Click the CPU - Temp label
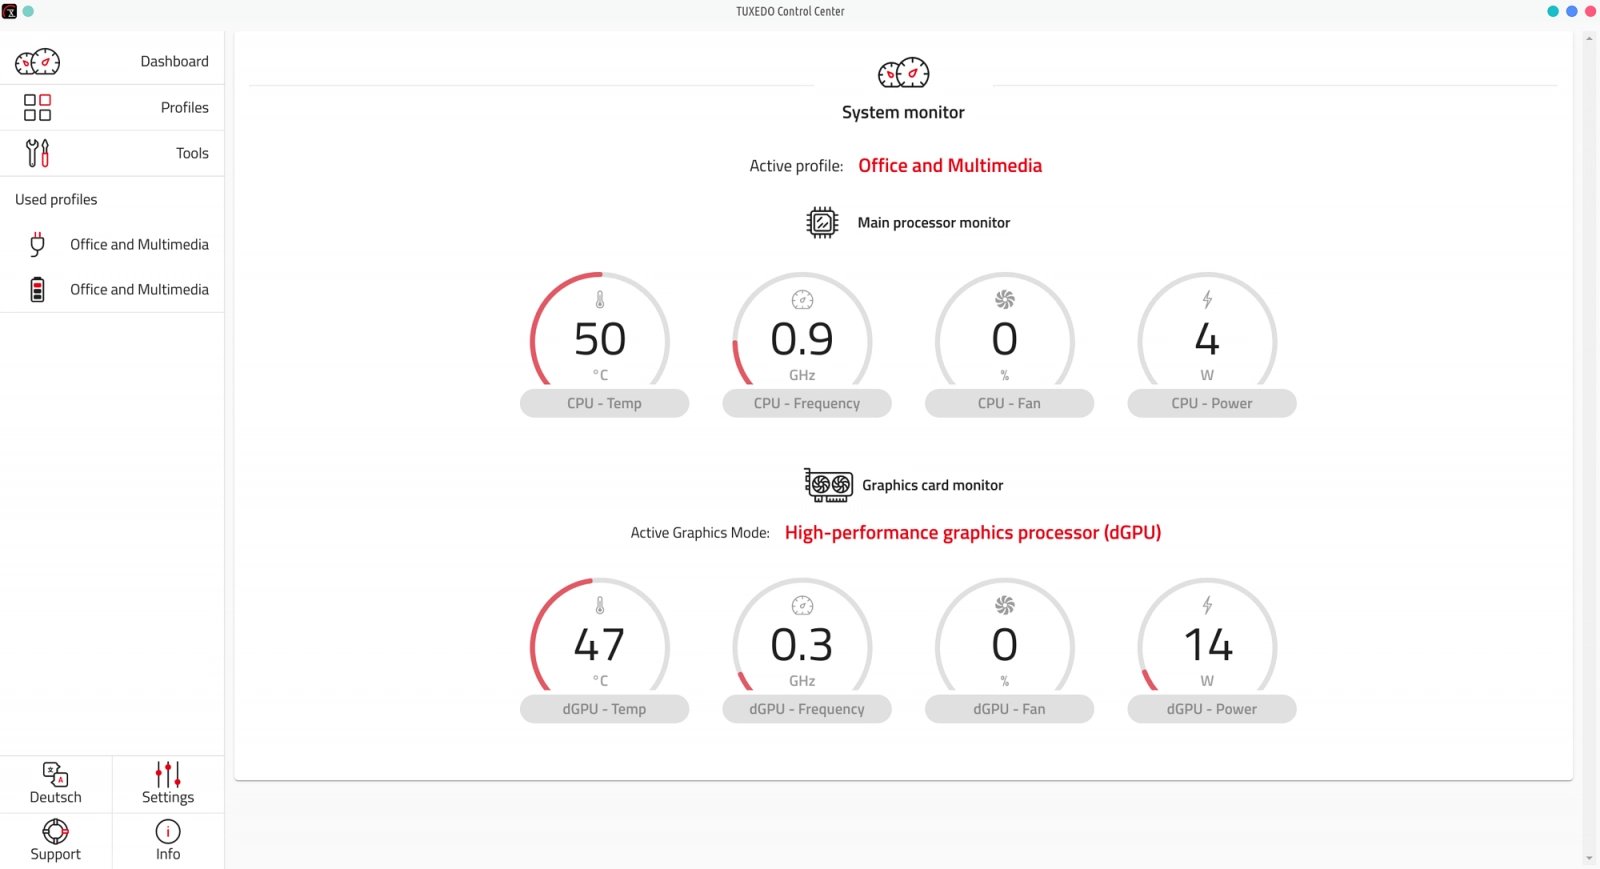The height and width of the screenshot is (869, 1600). pos(604,403)
